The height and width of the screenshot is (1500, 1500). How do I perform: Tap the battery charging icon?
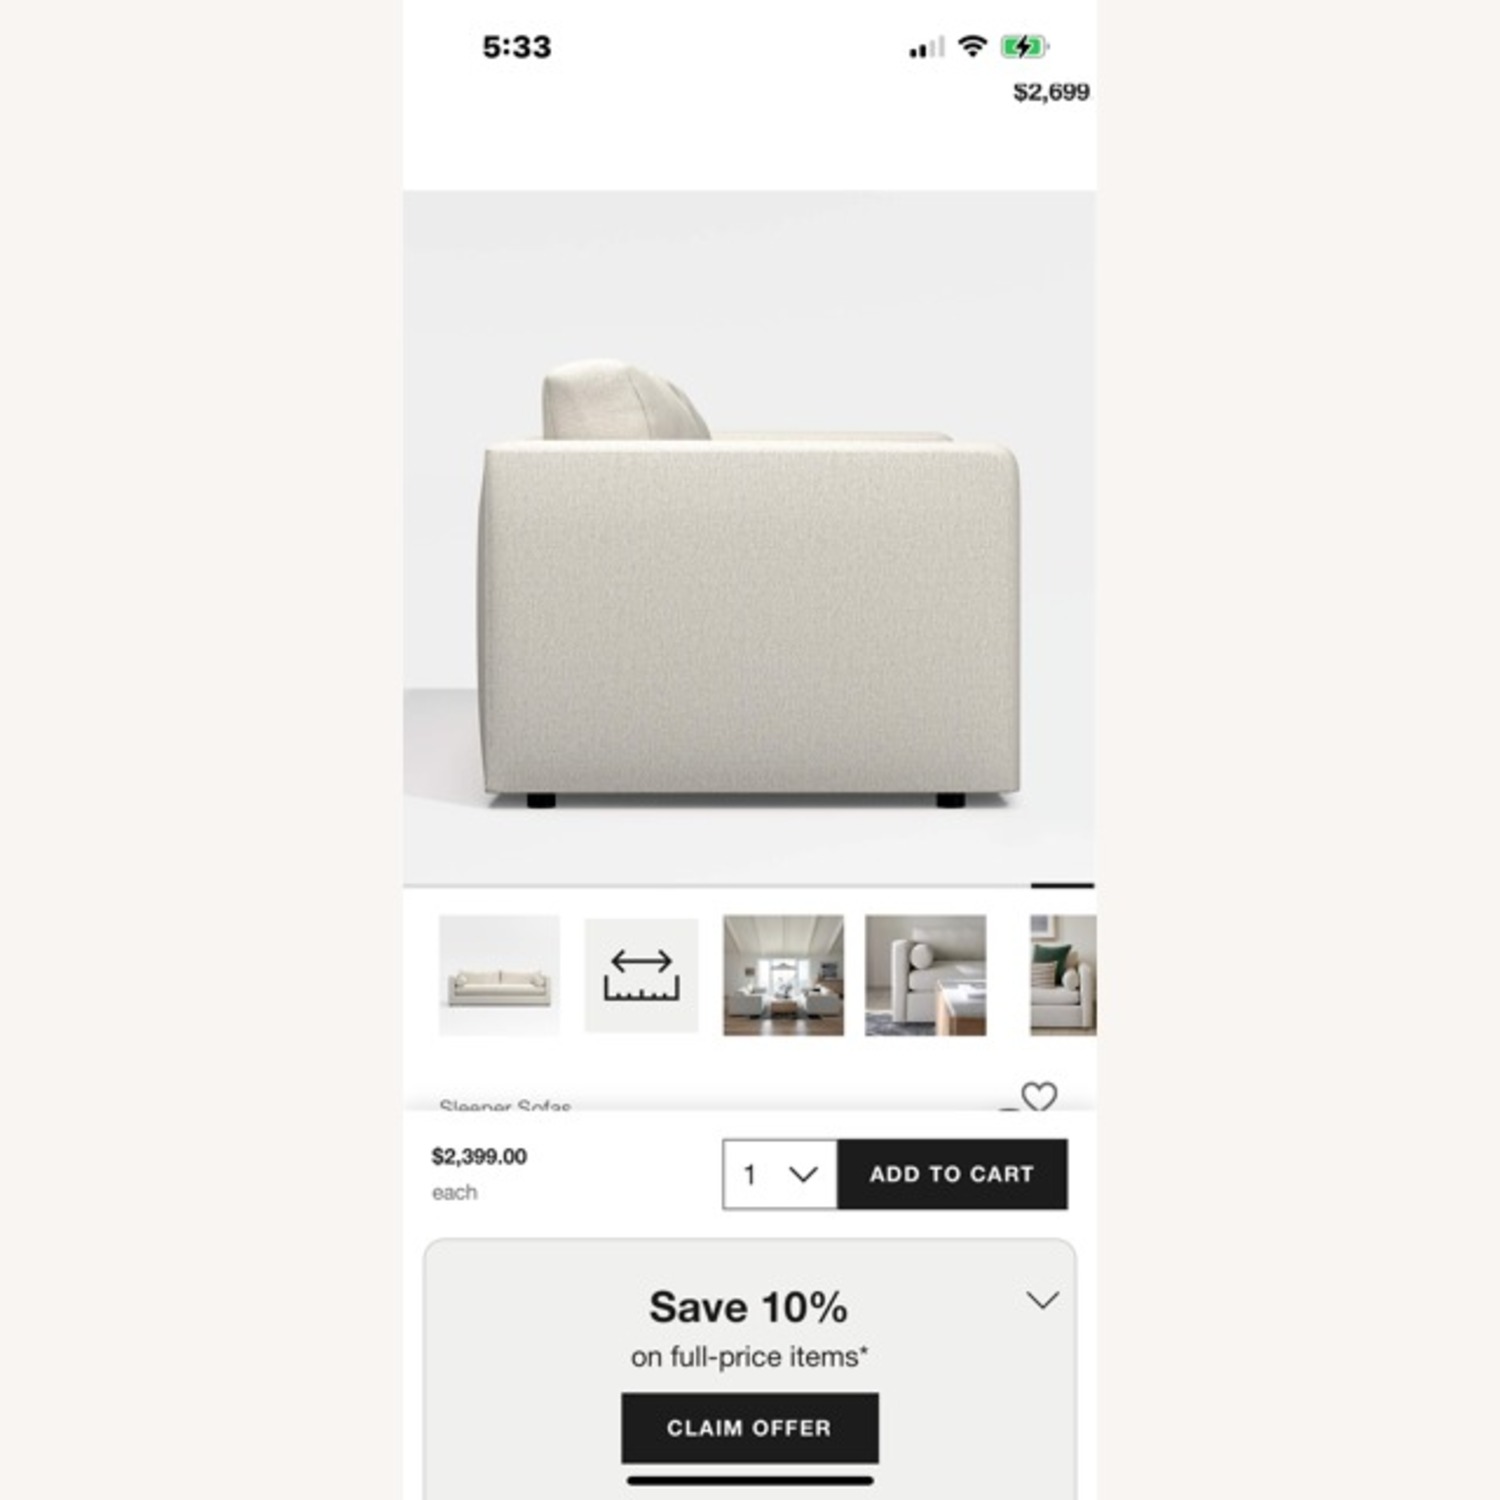click(1024, 46)
